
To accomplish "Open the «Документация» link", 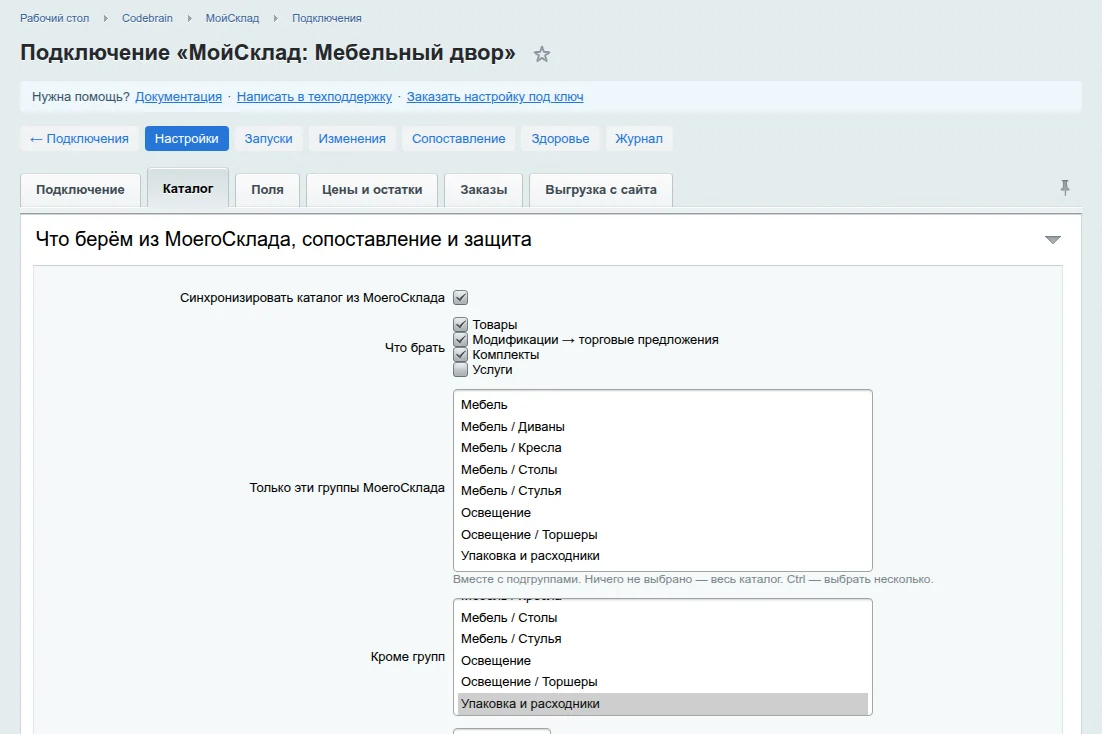I will [x=179, y=97].
